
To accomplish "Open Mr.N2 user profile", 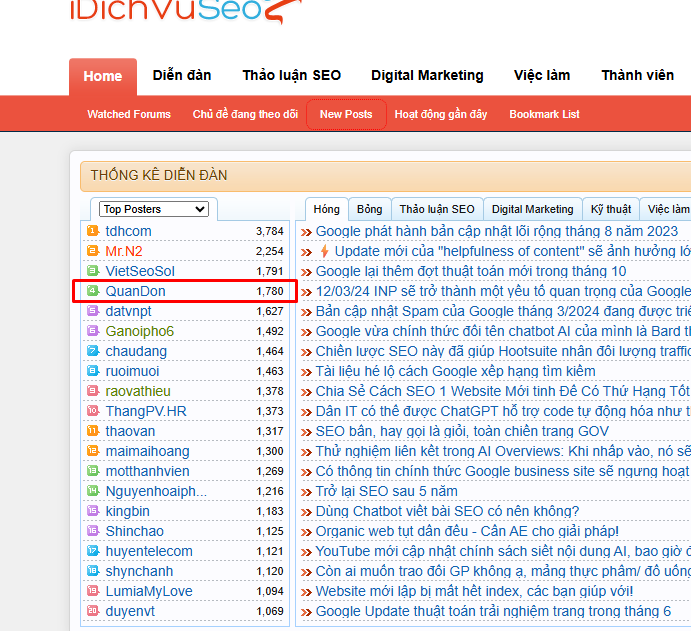I will tap(124, 251).
